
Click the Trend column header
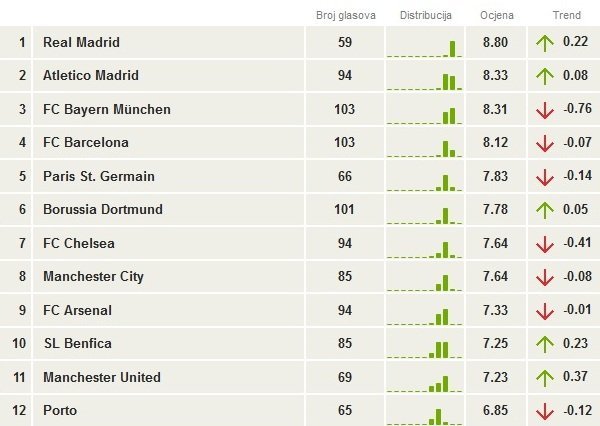point(566,15)
